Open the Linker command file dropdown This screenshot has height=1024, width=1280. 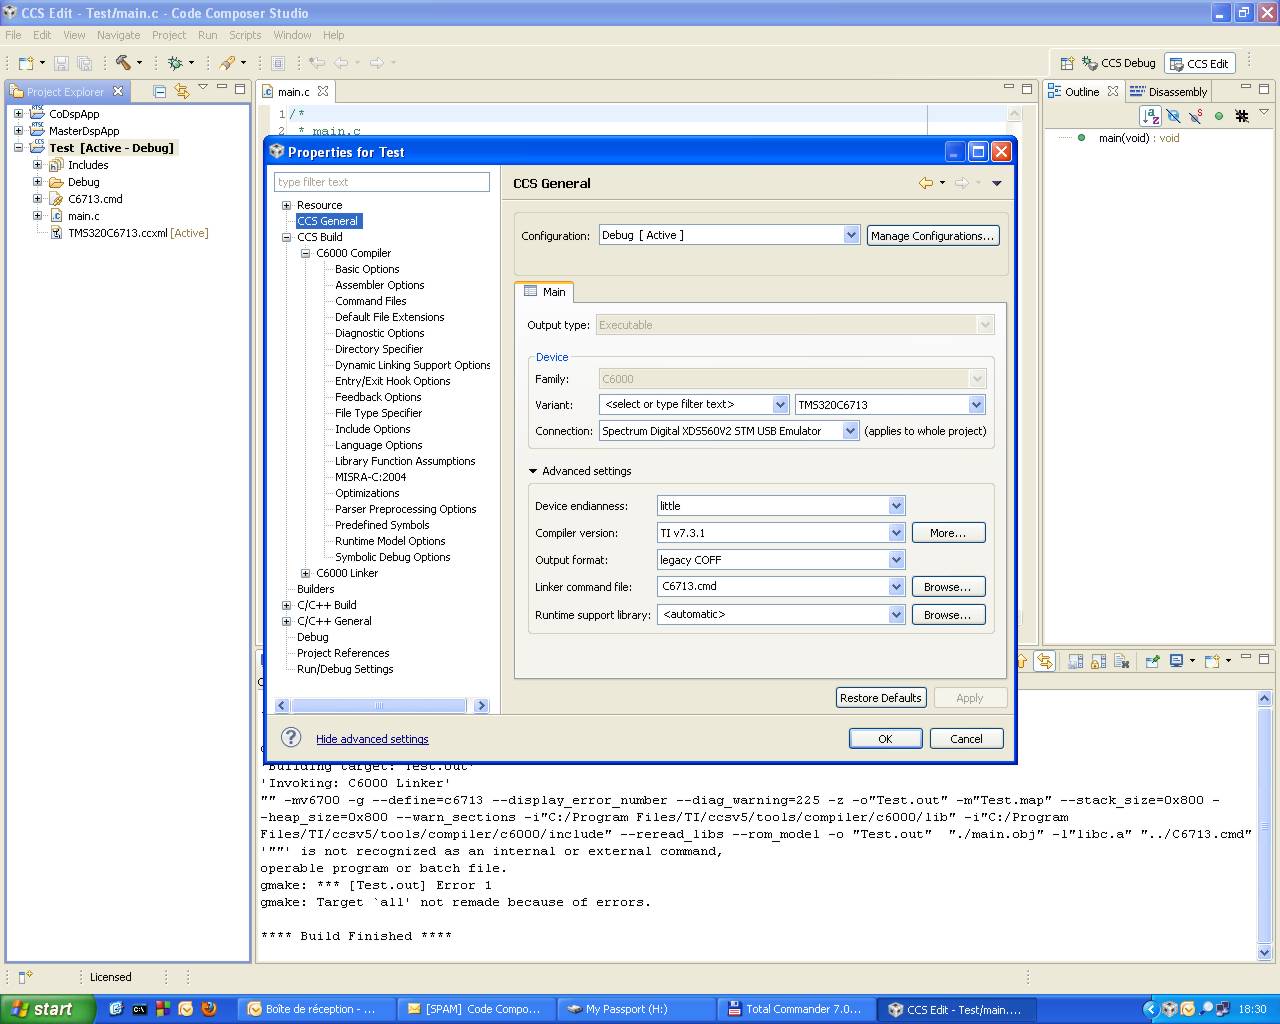pos(896,586)
